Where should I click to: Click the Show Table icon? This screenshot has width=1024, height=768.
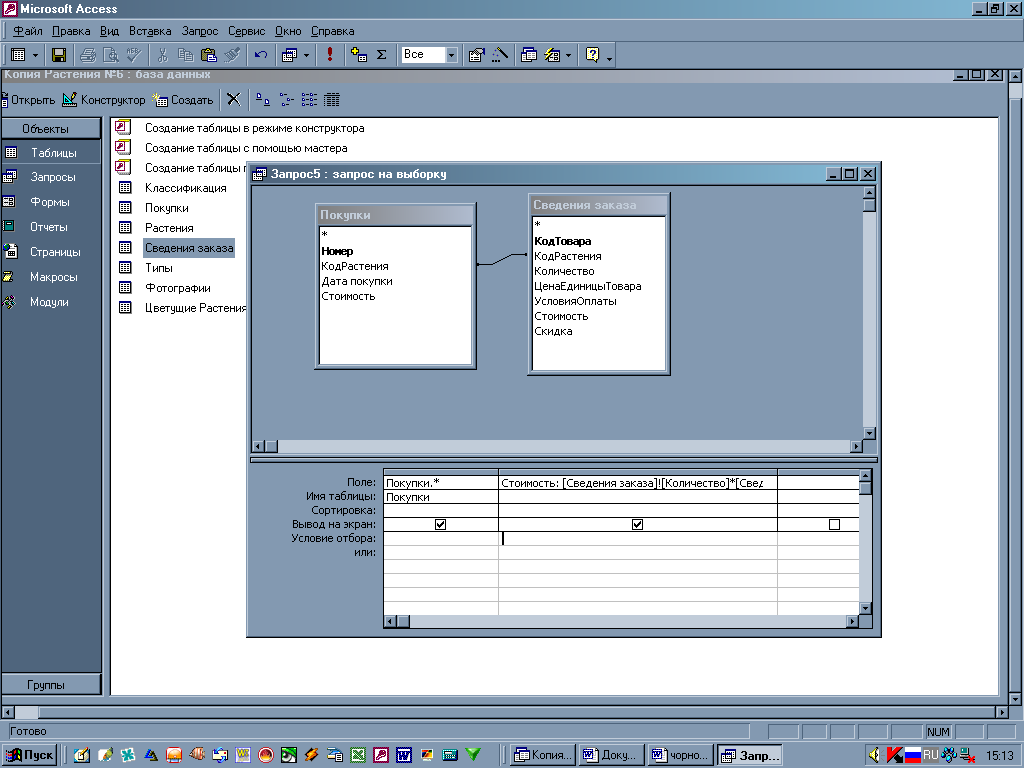[359, 55]
